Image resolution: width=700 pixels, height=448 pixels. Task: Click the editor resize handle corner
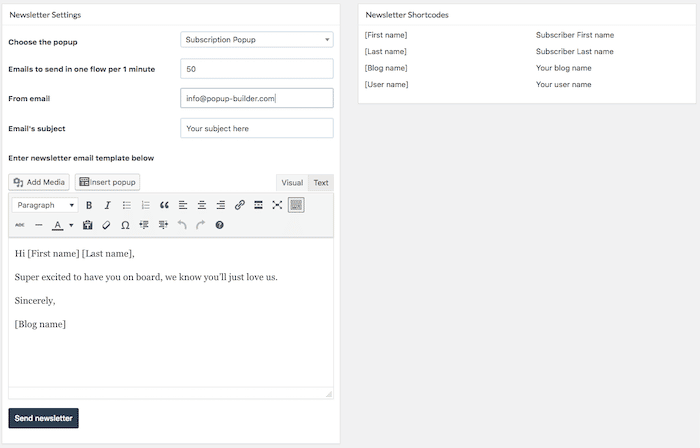[x=329, y=394]
